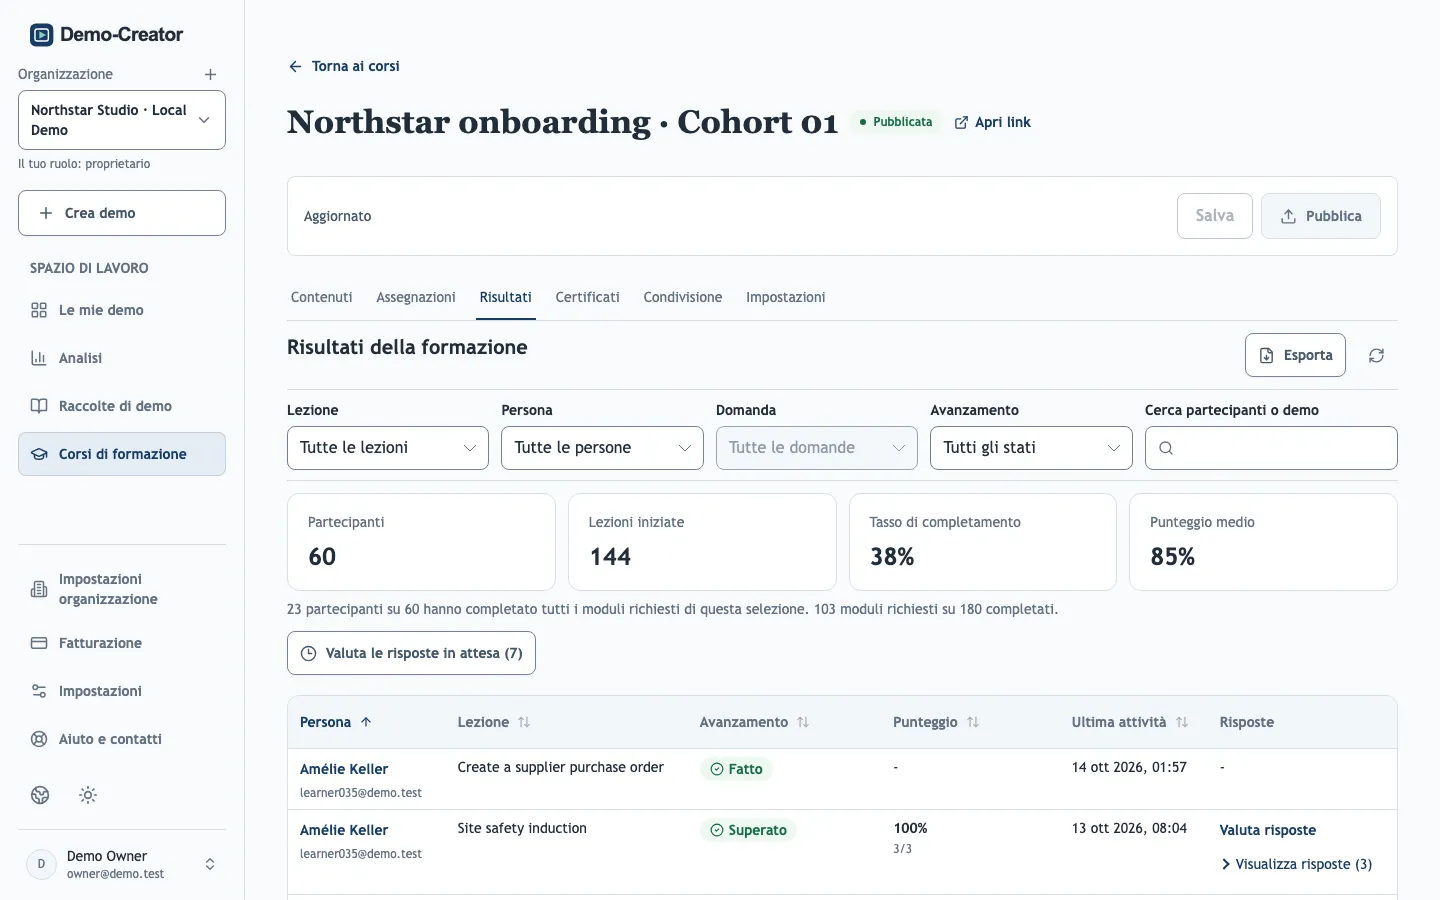Viewport: 1440px width, 900px height.
Task: Open the Domanda filter dropdown
Action: (817, 448)
